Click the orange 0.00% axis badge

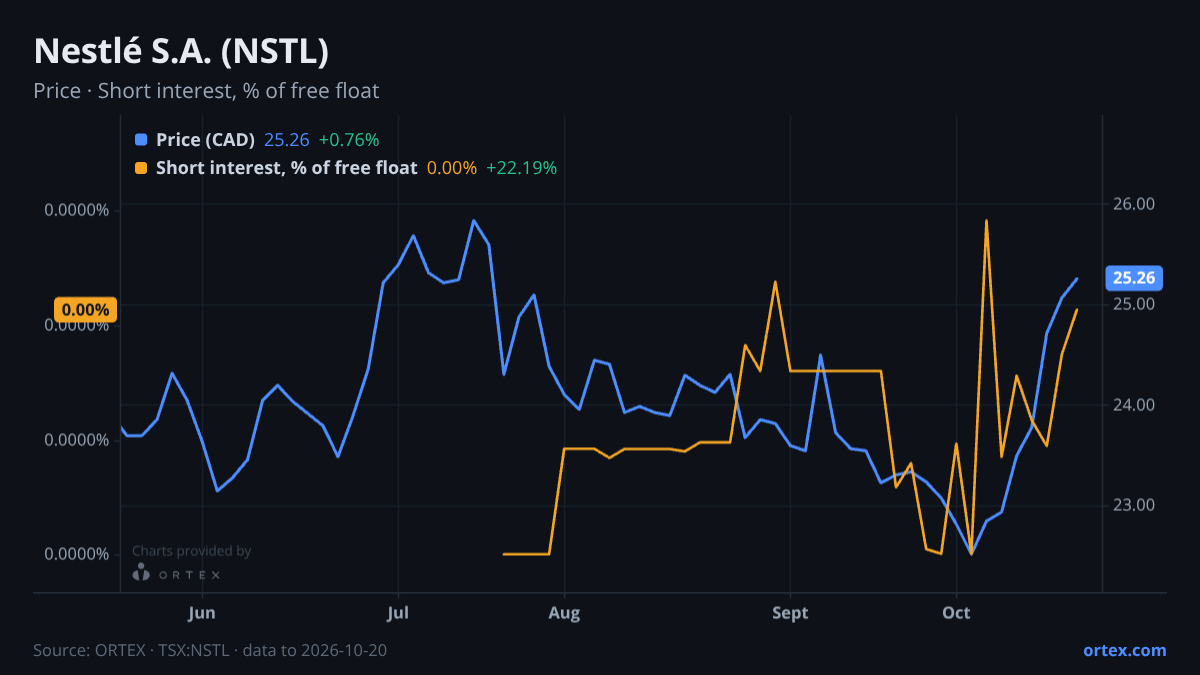85,310
